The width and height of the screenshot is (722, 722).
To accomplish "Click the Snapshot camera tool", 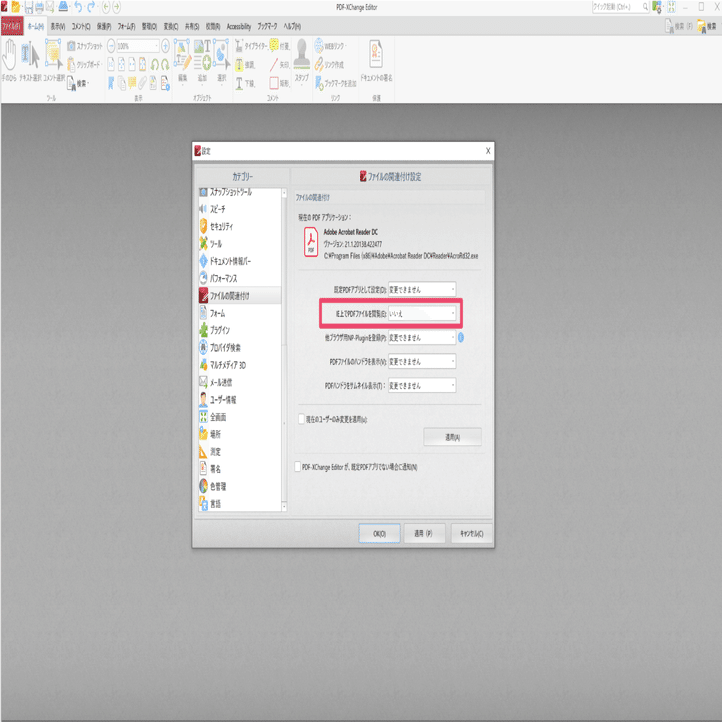I will point(84,46).
